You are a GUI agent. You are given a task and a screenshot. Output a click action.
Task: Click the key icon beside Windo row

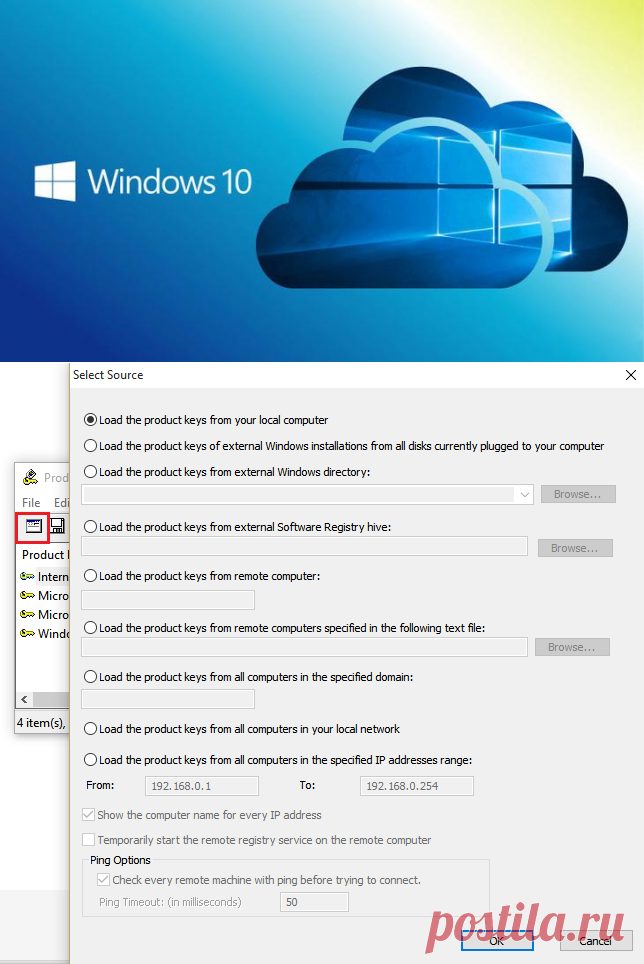coord(27,633)
